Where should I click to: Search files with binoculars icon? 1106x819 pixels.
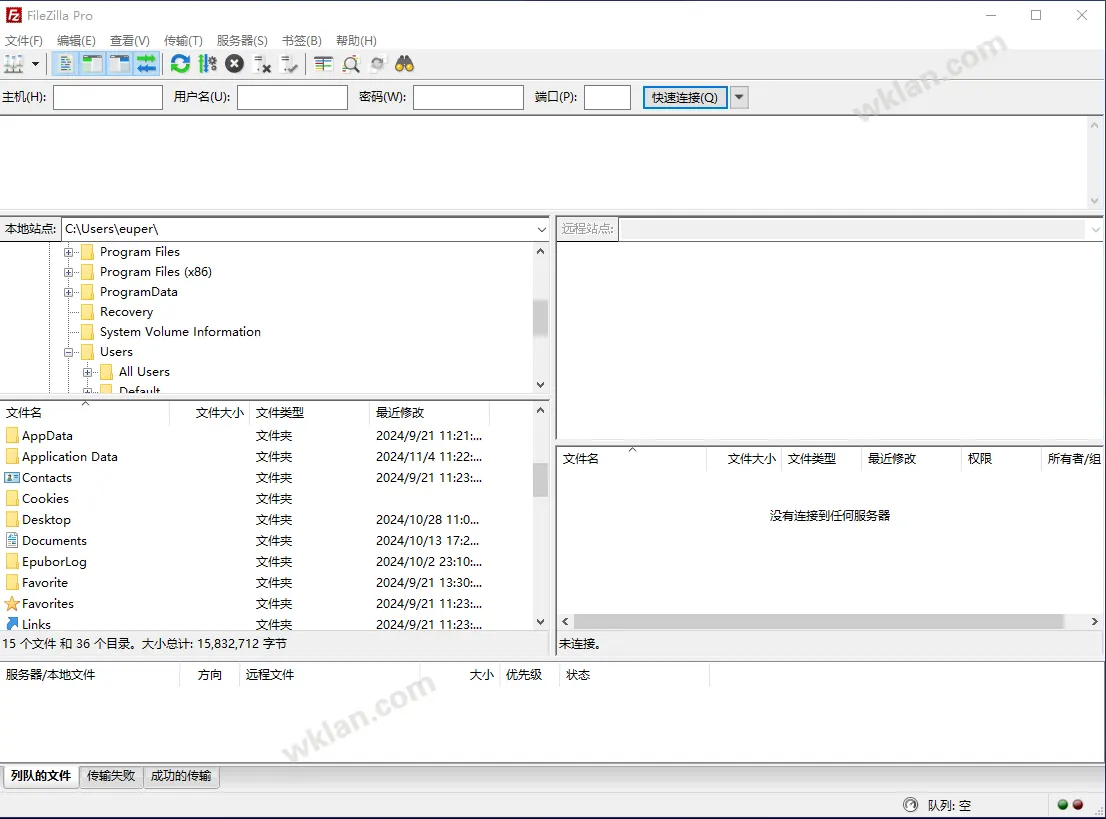[404, 64]
